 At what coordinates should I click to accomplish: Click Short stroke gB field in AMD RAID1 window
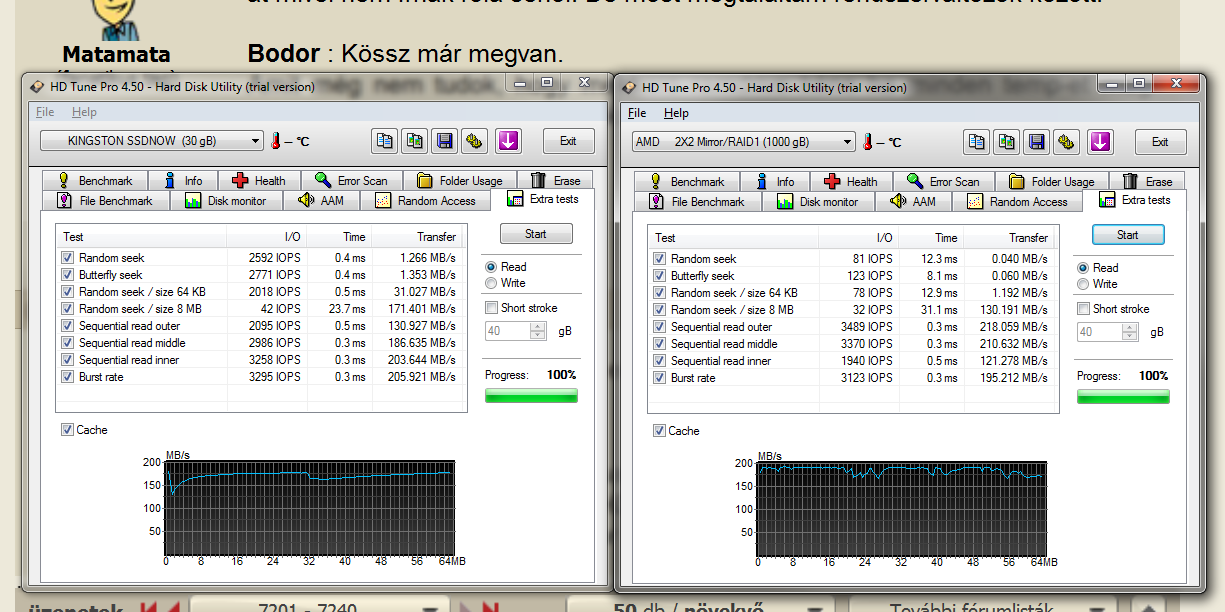pos(1107,332)
